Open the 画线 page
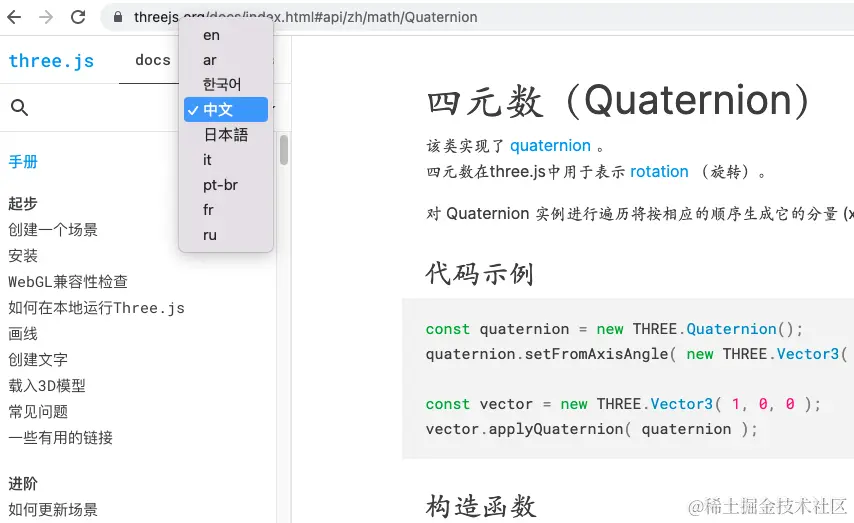The height and width of the screenshot is (523, 854). pos(23,333)
